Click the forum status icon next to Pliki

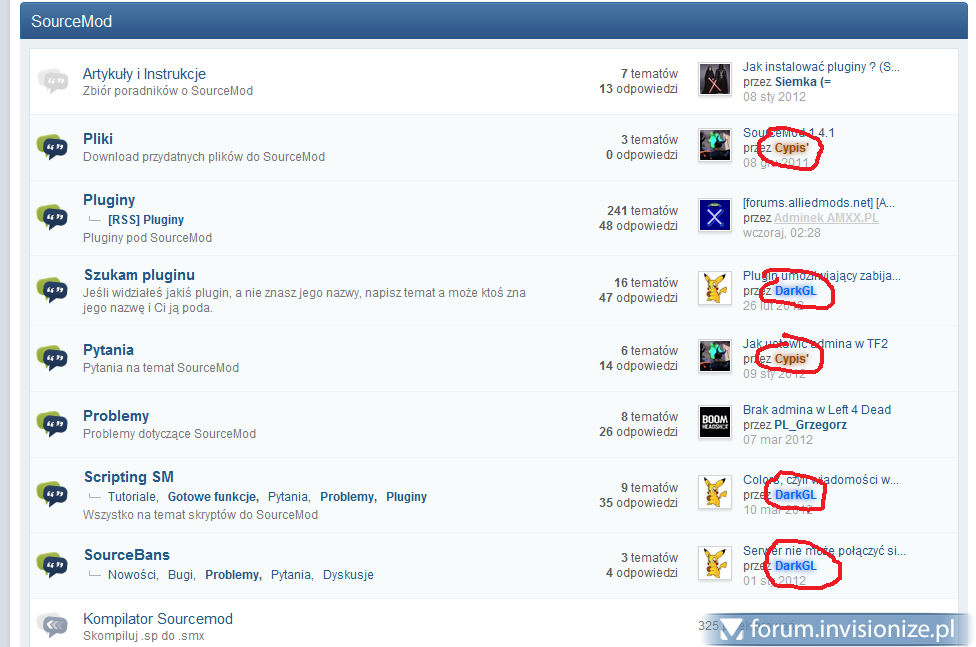point(53,147)
